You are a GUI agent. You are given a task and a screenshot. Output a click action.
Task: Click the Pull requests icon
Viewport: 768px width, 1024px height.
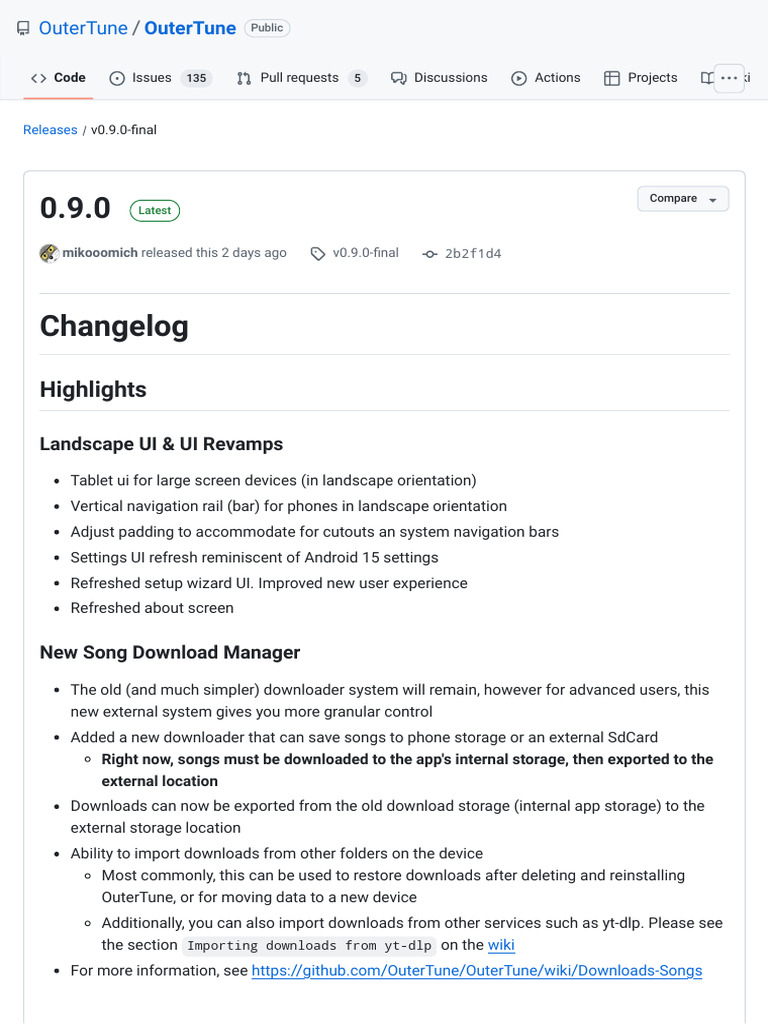pos(244,78)
